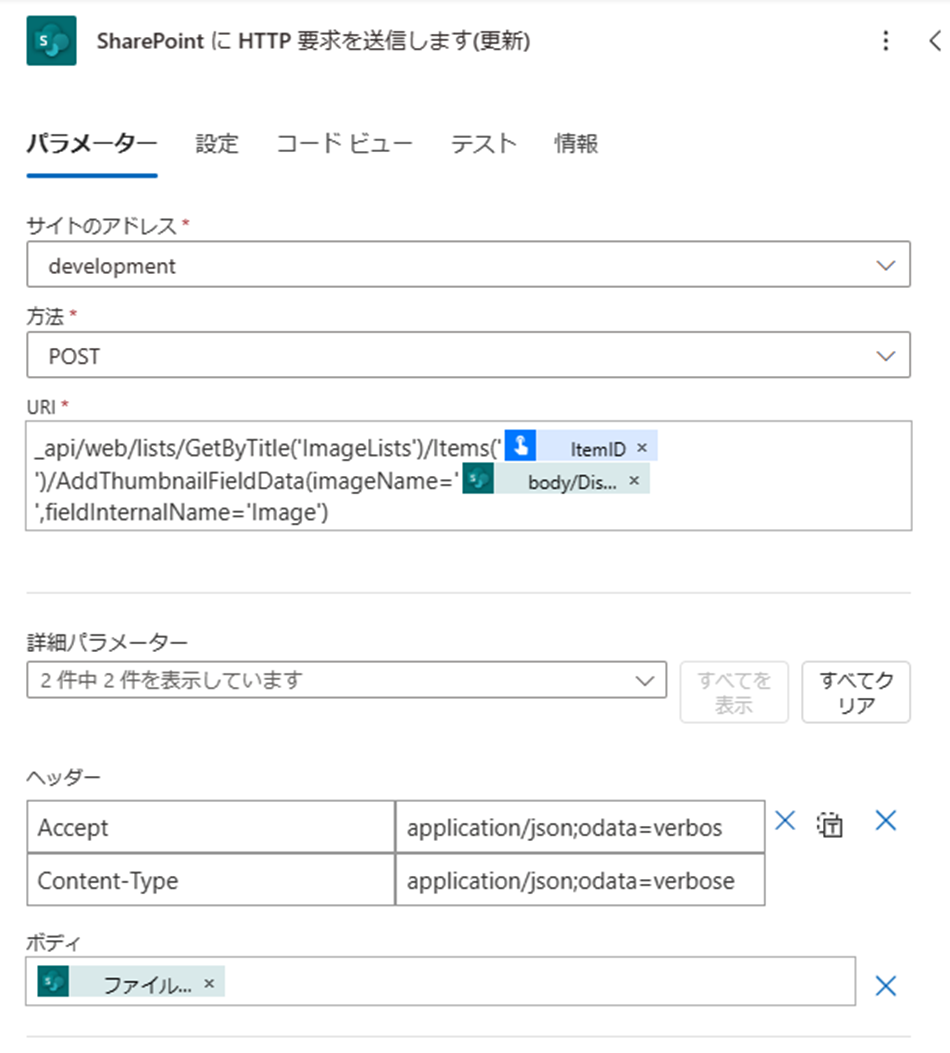Delete the Accept header row with blue X
Viewport: 950px width, 1053px height.
(x=785, y=821)
